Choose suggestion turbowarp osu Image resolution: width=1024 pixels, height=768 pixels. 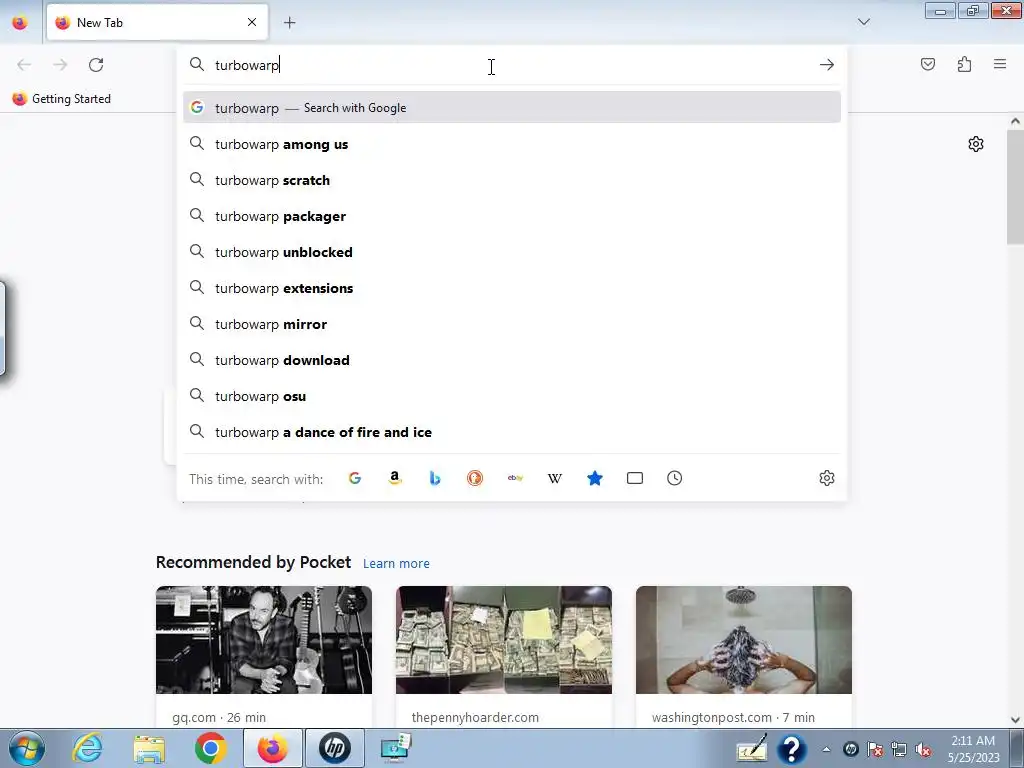pos(512,396)
